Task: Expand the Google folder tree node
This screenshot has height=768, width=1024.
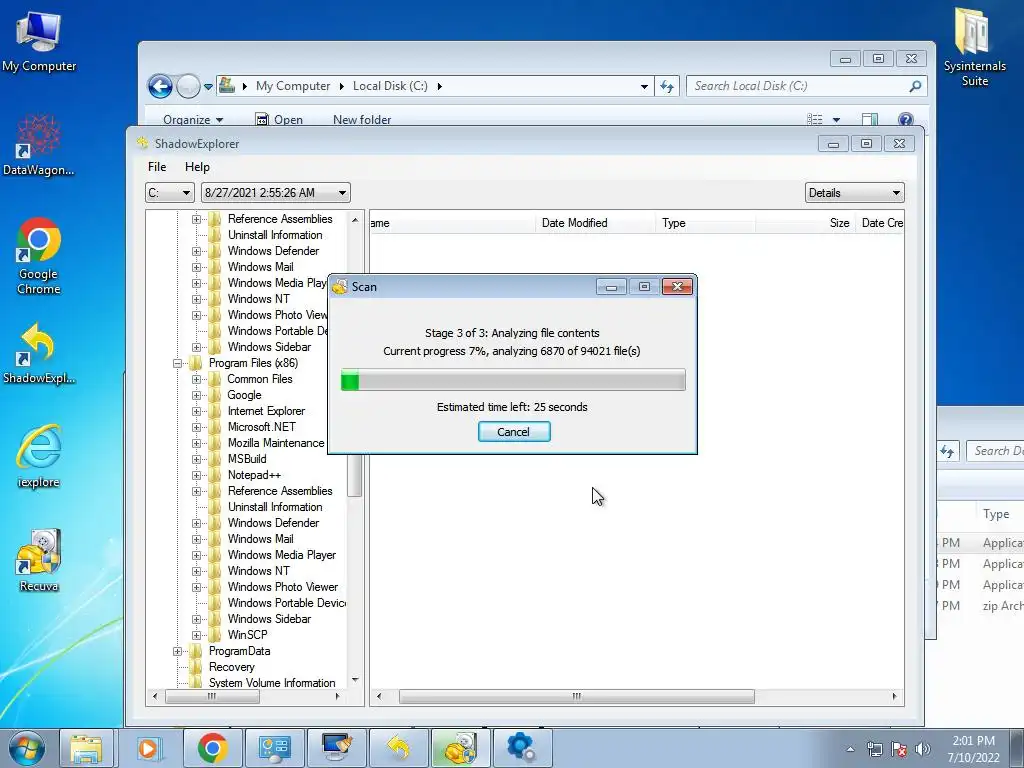Action: click(x=196, y=395)
